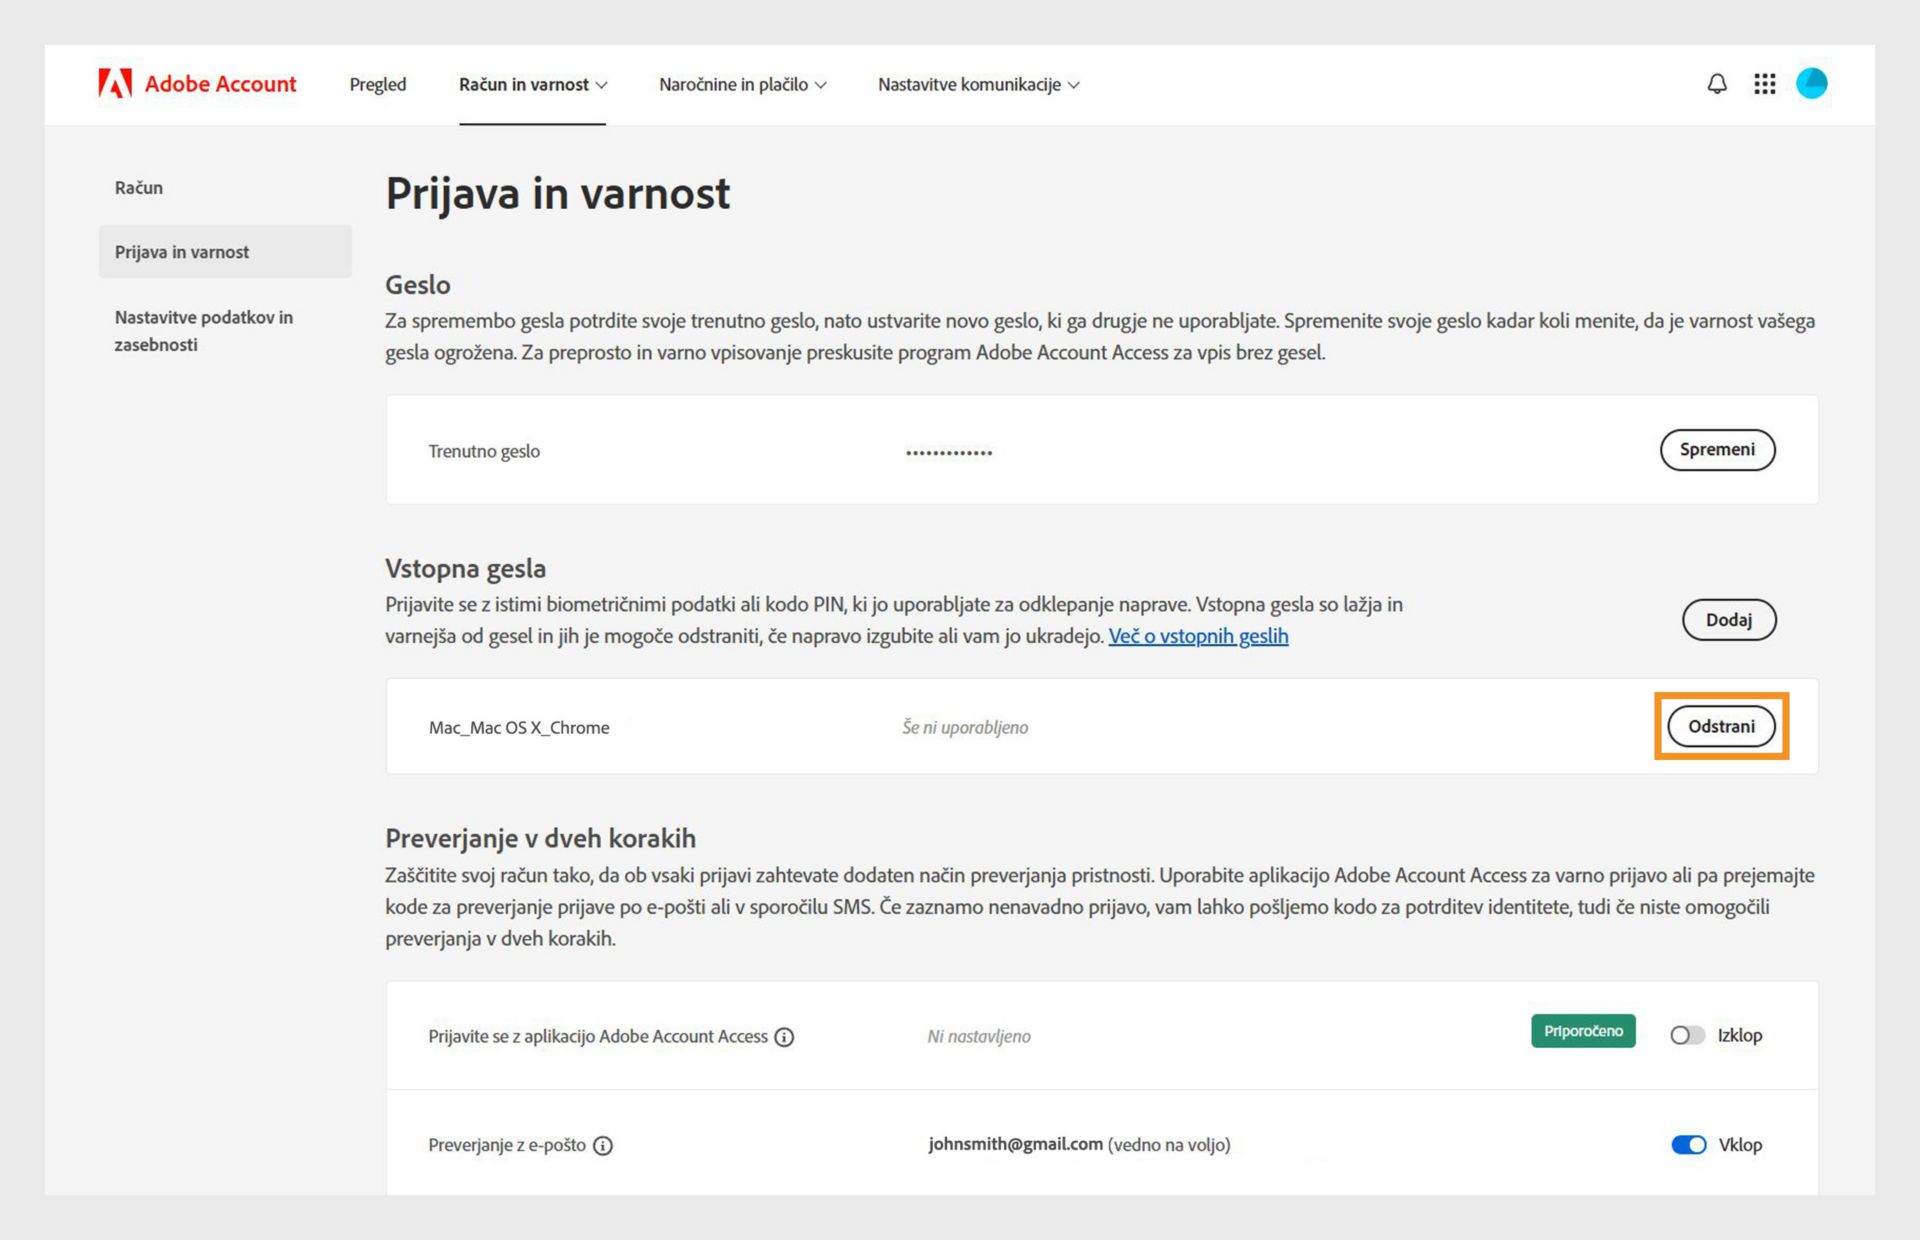
Task: Open Nastavitve komunikacije dropdown
Action: (x=978, y=85)
